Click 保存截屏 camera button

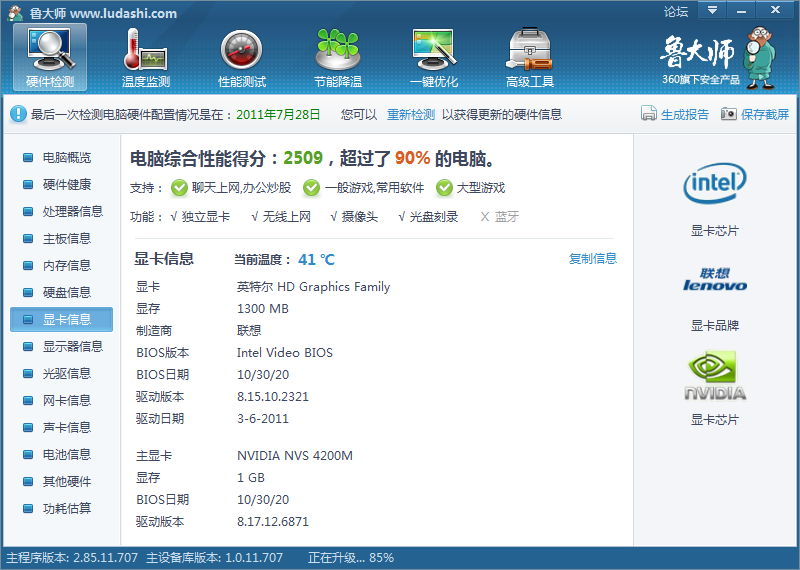pos(755,114)
